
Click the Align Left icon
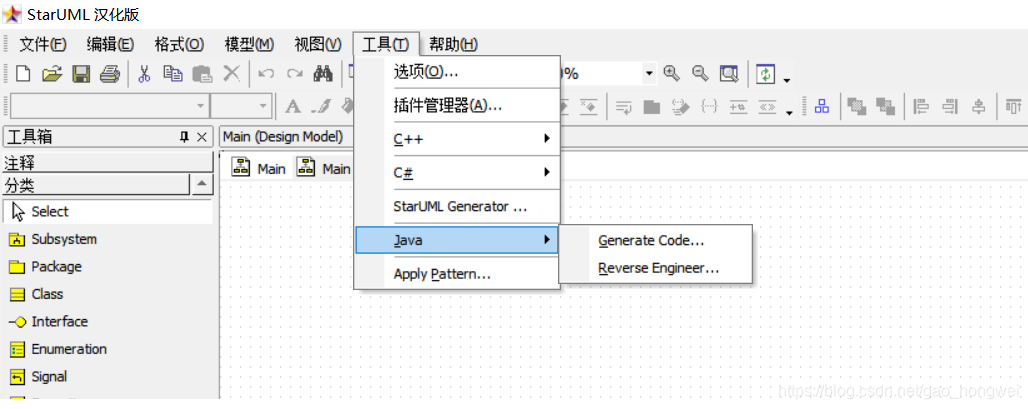click(x=920, y=106)
